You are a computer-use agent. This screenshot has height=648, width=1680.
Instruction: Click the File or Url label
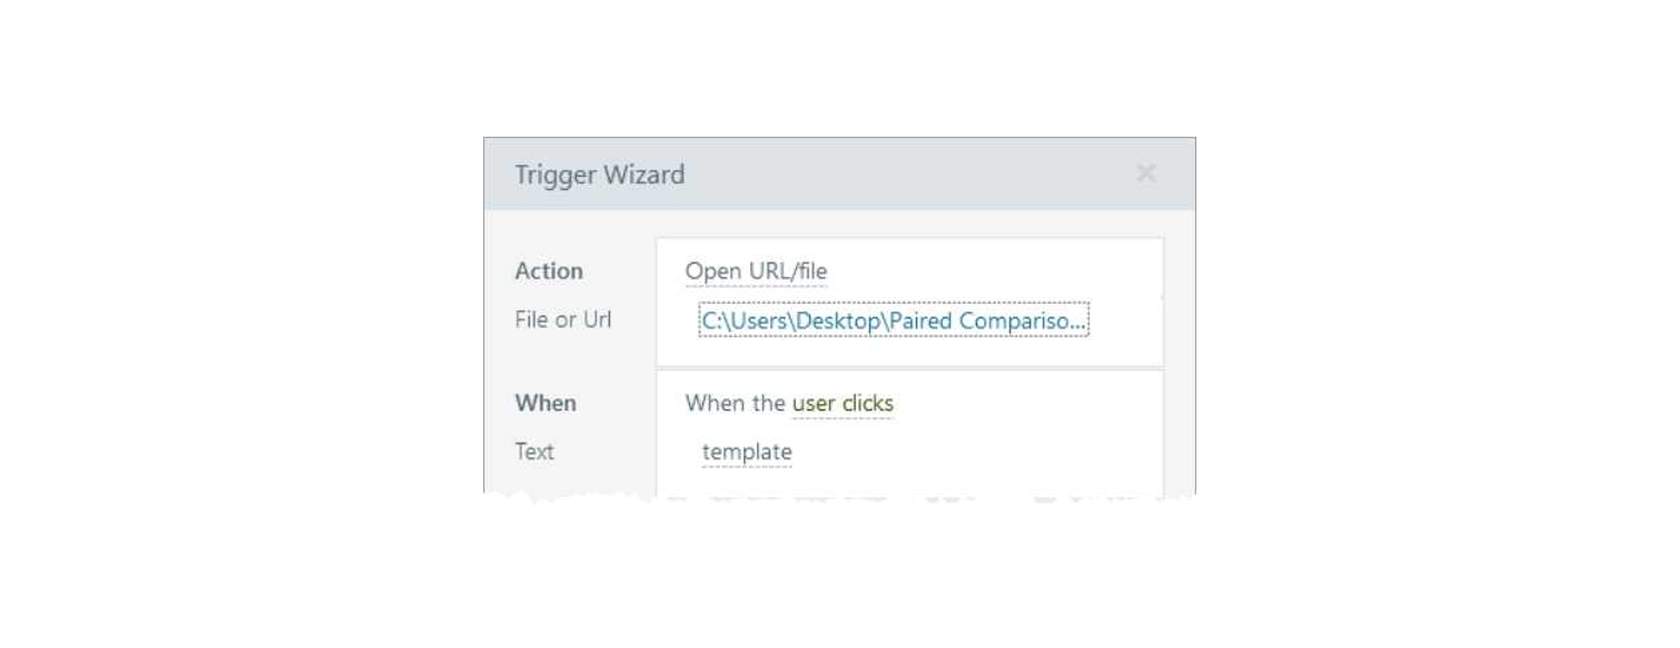(x=563, y=320)
